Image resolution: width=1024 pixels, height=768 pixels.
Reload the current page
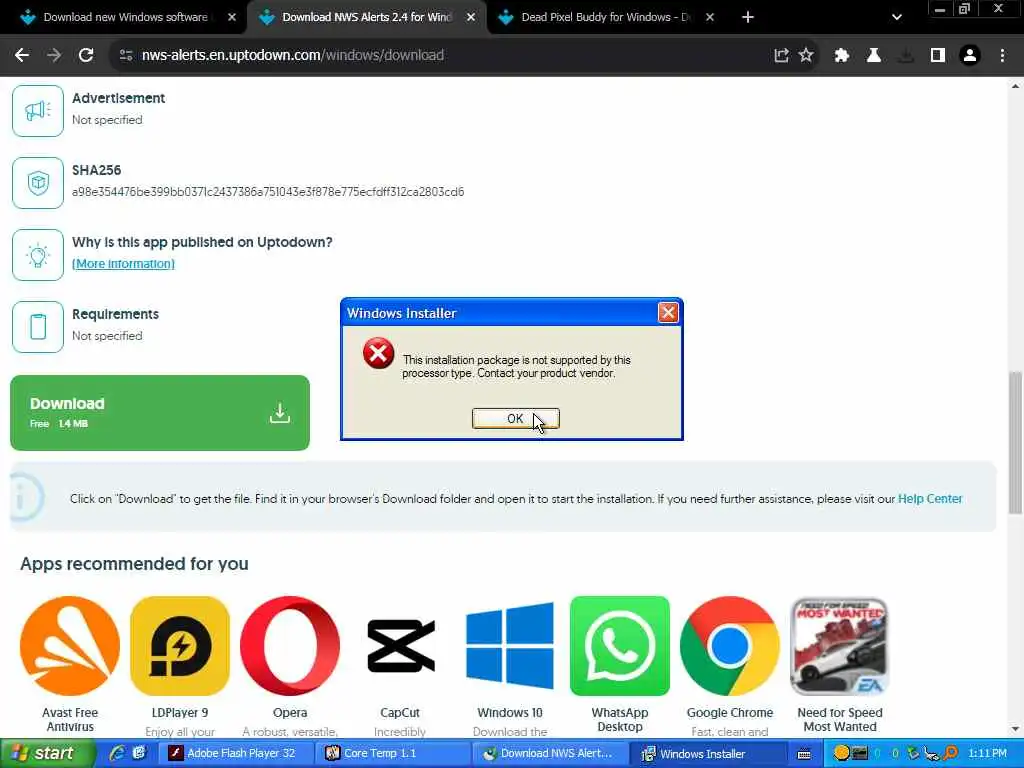[x=86, y=56]
